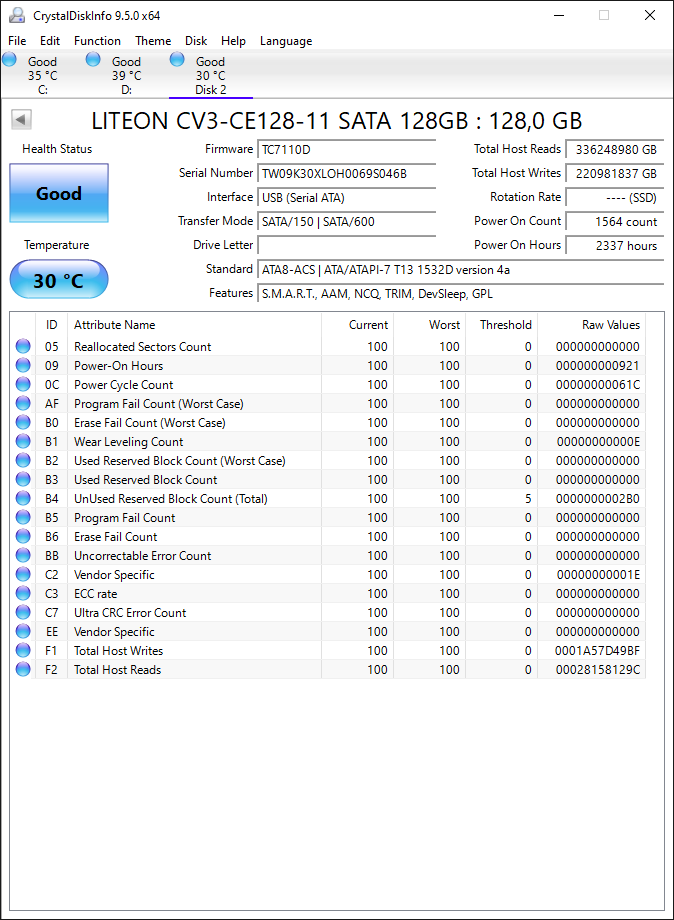
Task: Open the Edit menu
Action: (50, 40)
